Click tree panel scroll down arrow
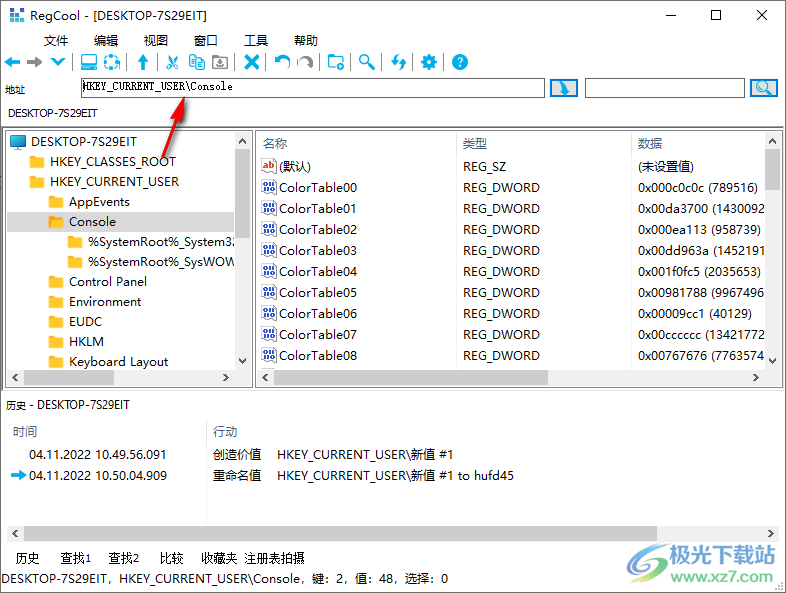This screenshot has height=593, width=786. coord(243,361)
